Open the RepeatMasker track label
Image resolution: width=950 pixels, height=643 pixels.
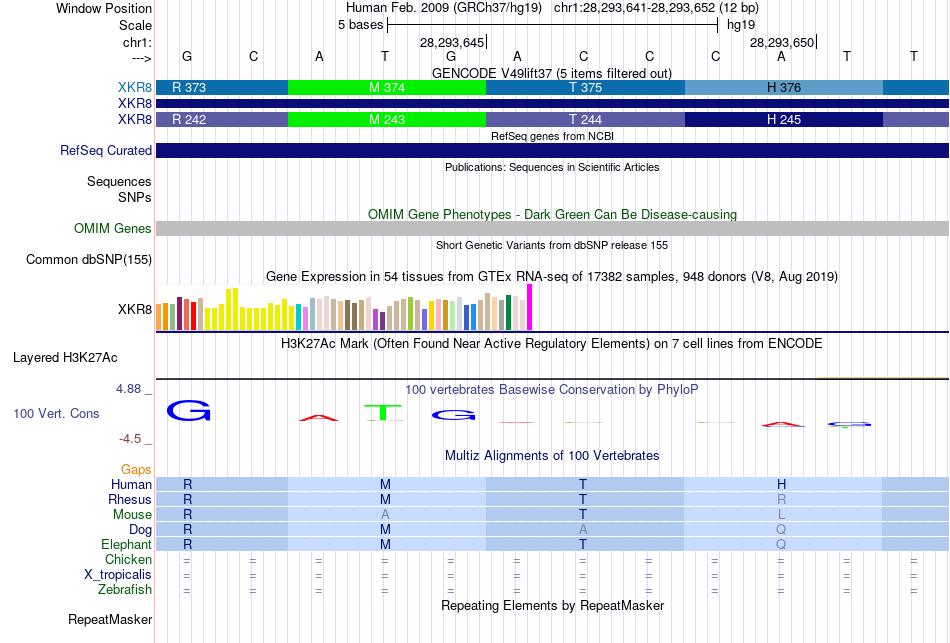pos(110,619)
